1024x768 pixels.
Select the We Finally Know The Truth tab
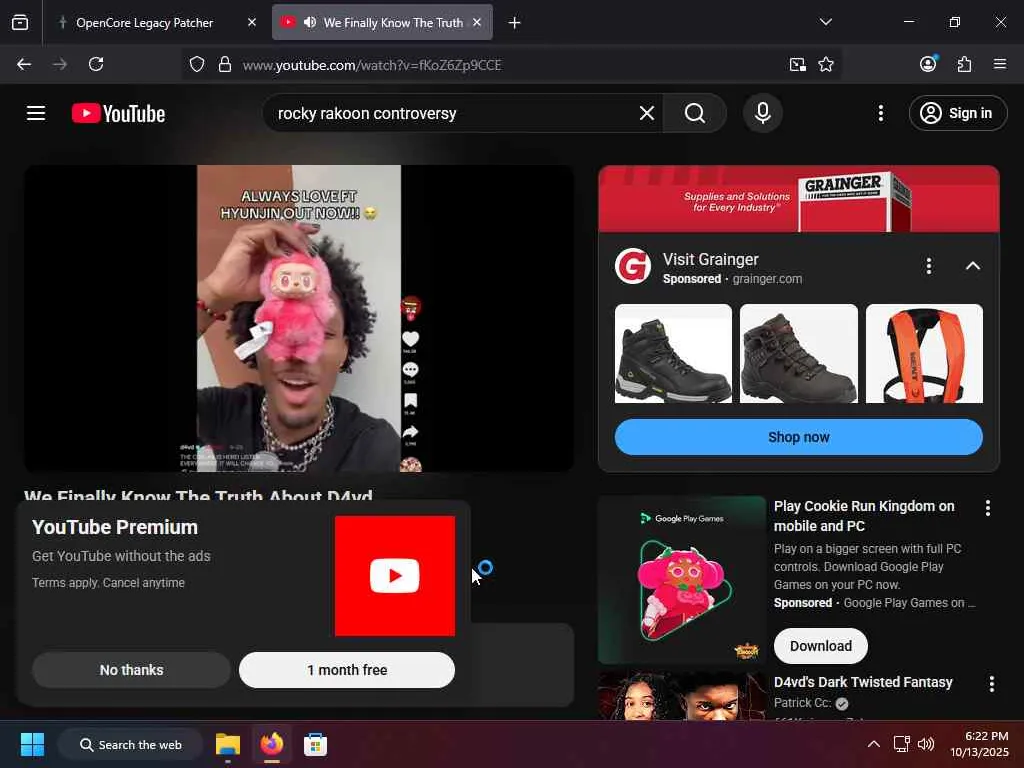point(383,22)
